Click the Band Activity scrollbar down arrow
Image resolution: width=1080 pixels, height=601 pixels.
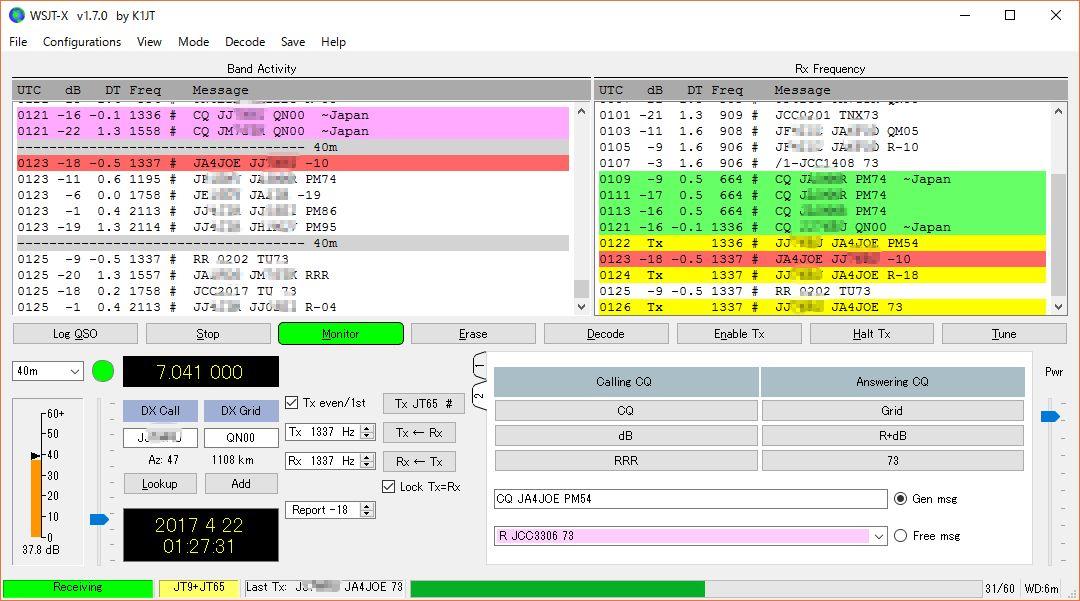(x=581, y=307)
